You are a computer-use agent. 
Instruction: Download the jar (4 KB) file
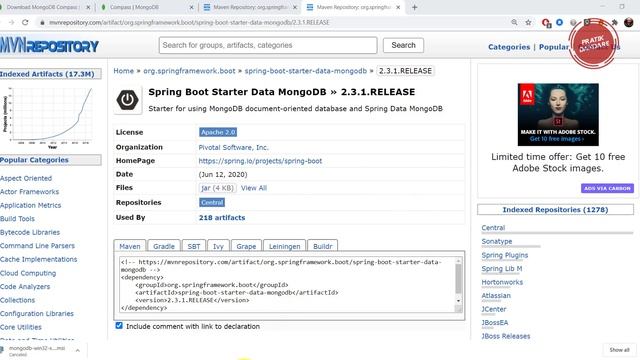coord(218,188)
